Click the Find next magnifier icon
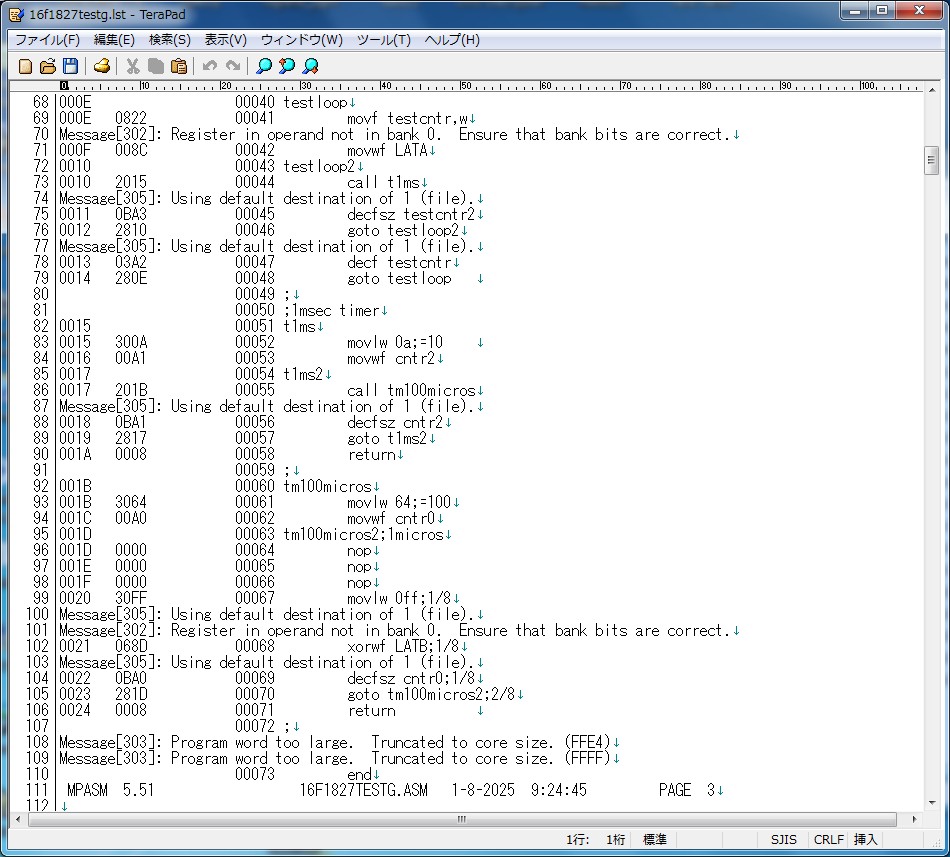950x857 pixels. (310, 66)
